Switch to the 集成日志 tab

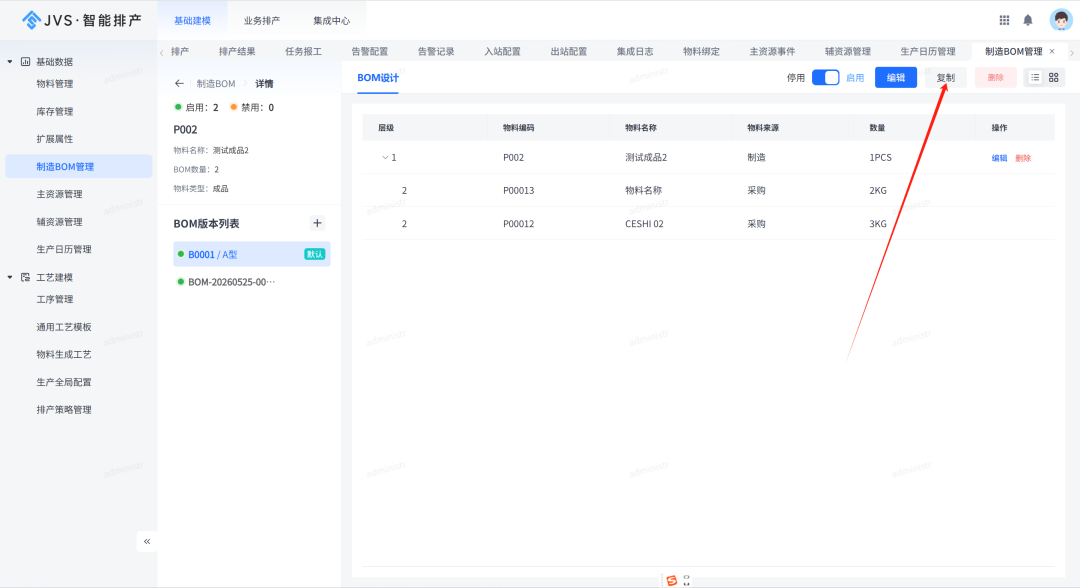(634, 51)
